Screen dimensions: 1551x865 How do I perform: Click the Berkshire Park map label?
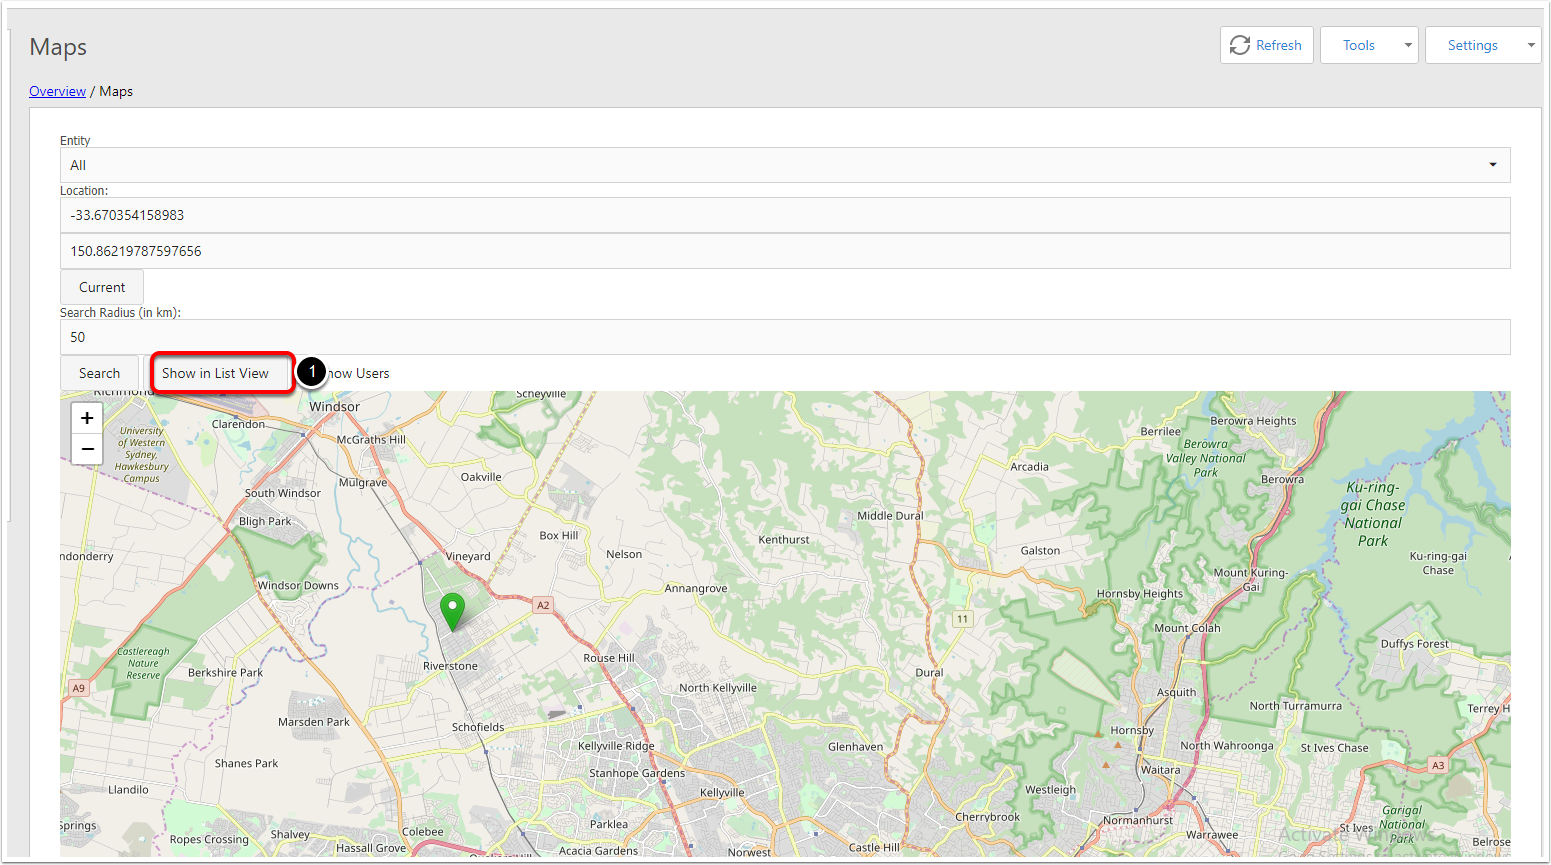[x=225, y=673]
